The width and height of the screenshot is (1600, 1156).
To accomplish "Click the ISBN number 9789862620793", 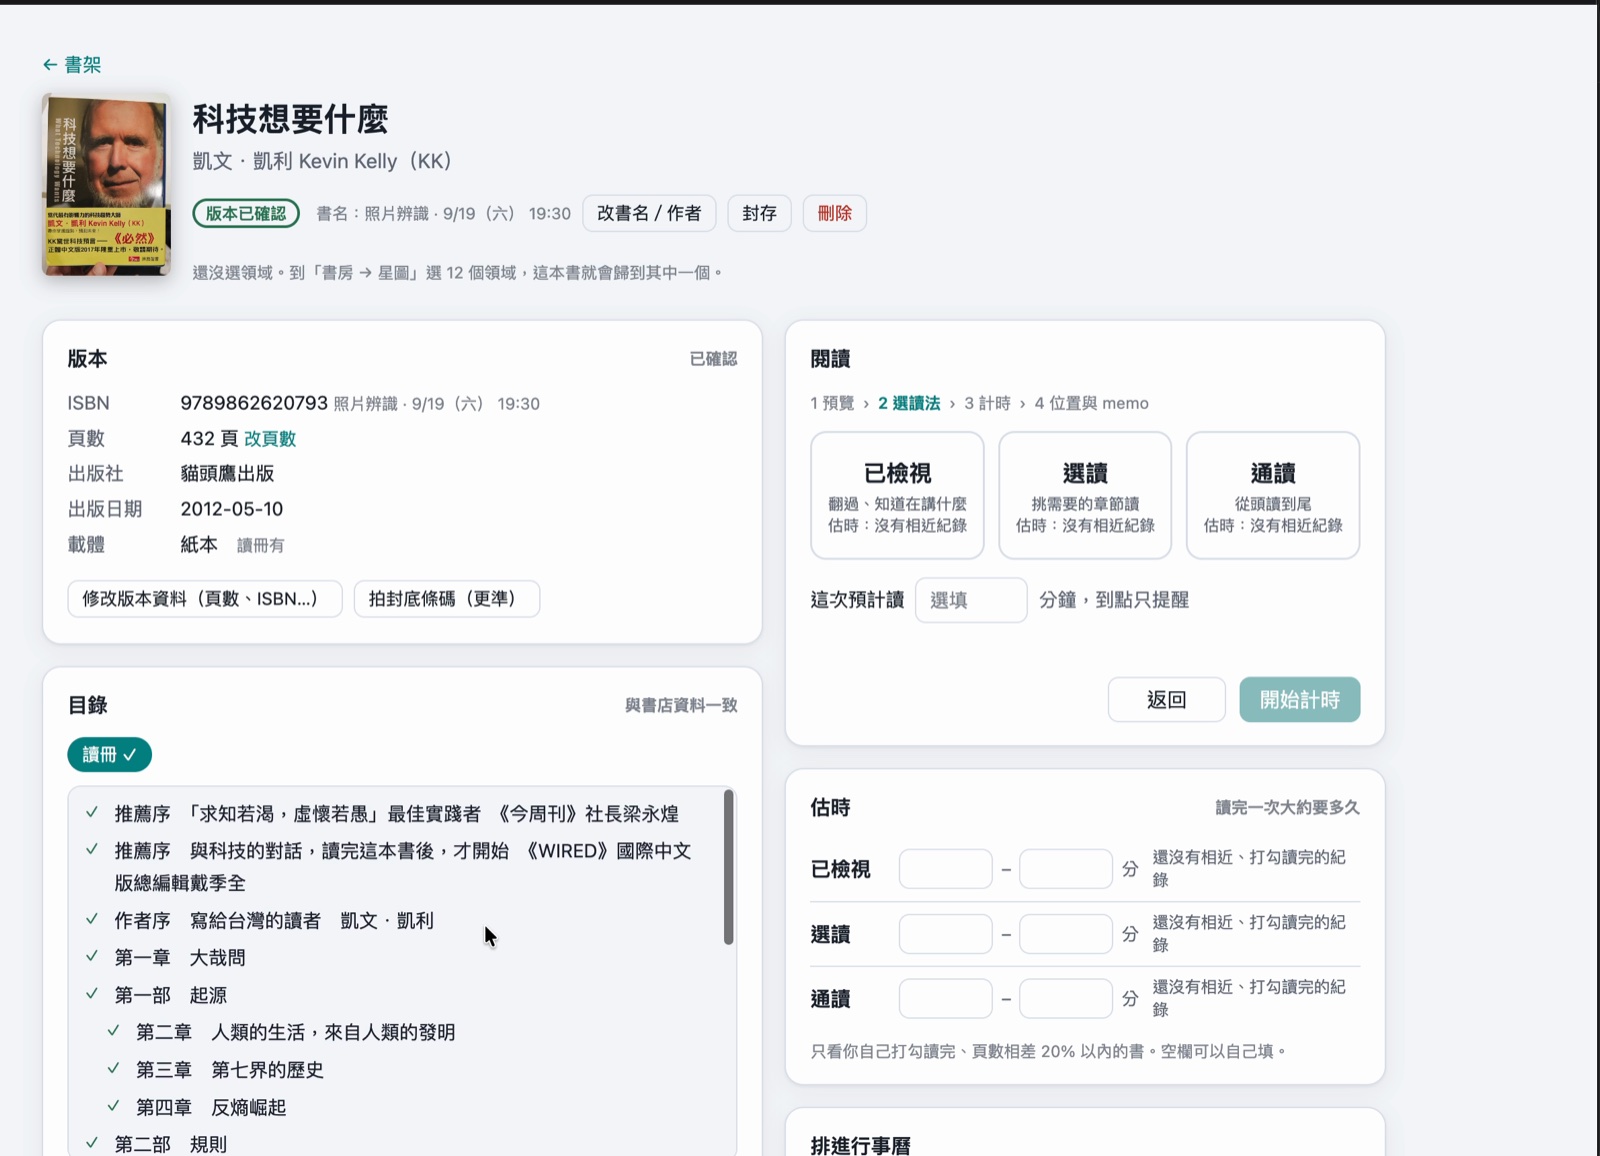I will 254,403.
